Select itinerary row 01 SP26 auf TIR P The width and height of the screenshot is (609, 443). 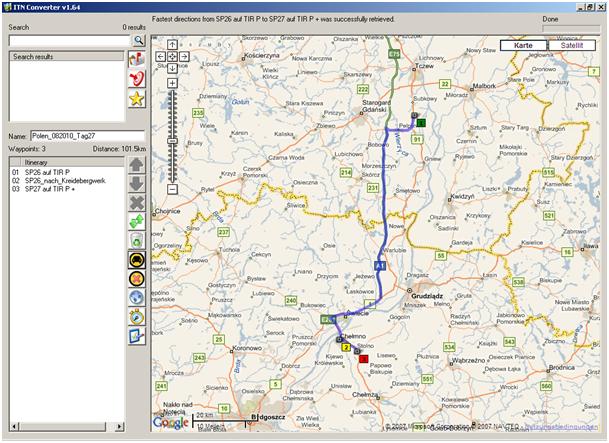[67, 172]
